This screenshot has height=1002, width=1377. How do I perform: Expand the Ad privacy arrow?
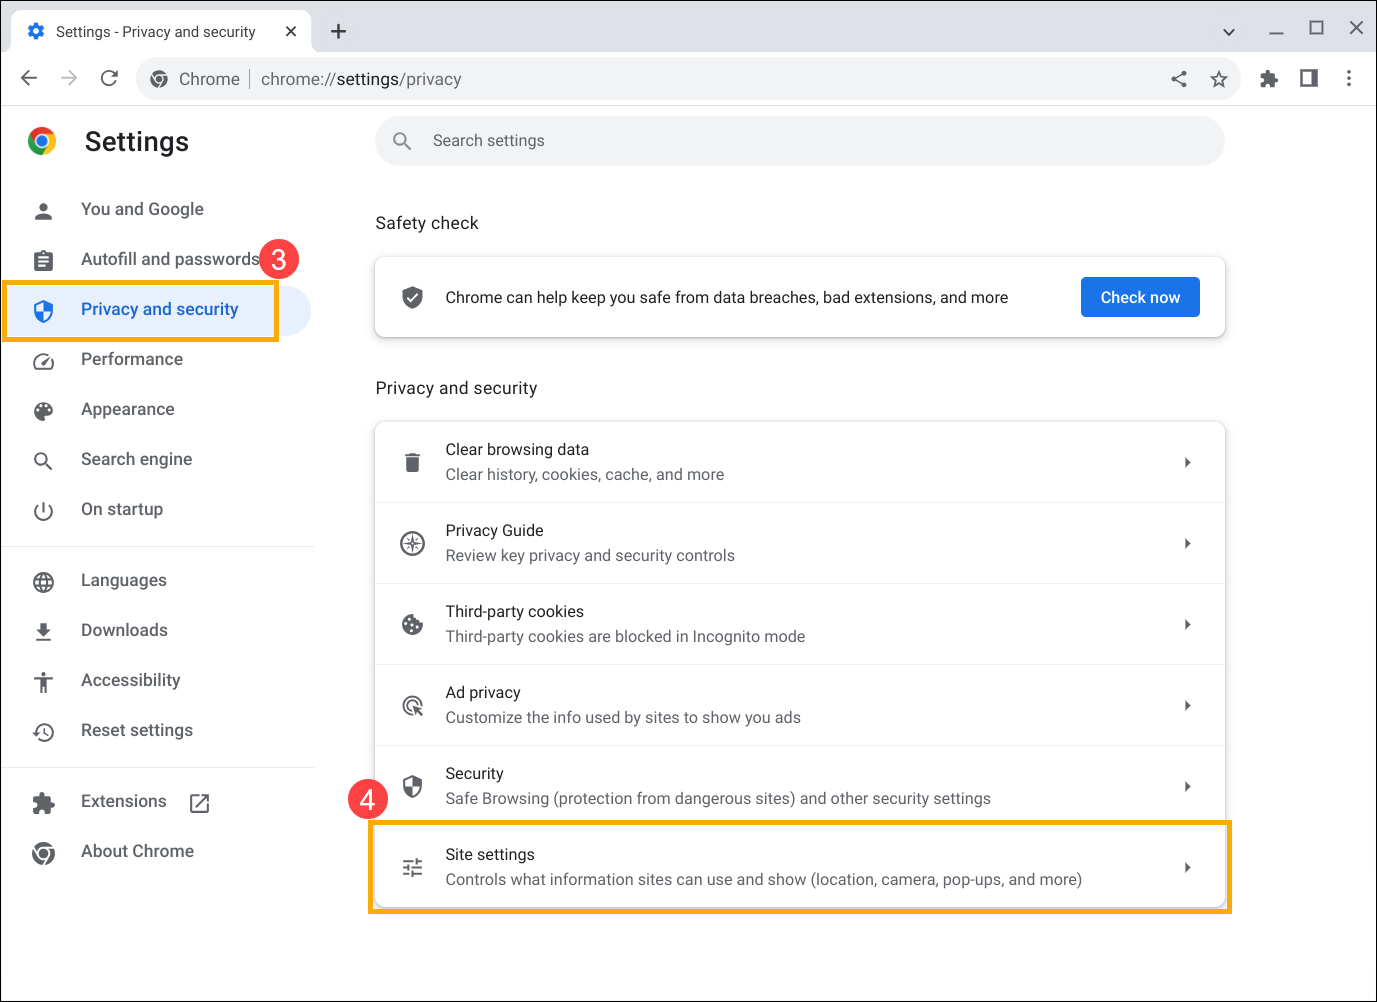[x=1187, y=705]
